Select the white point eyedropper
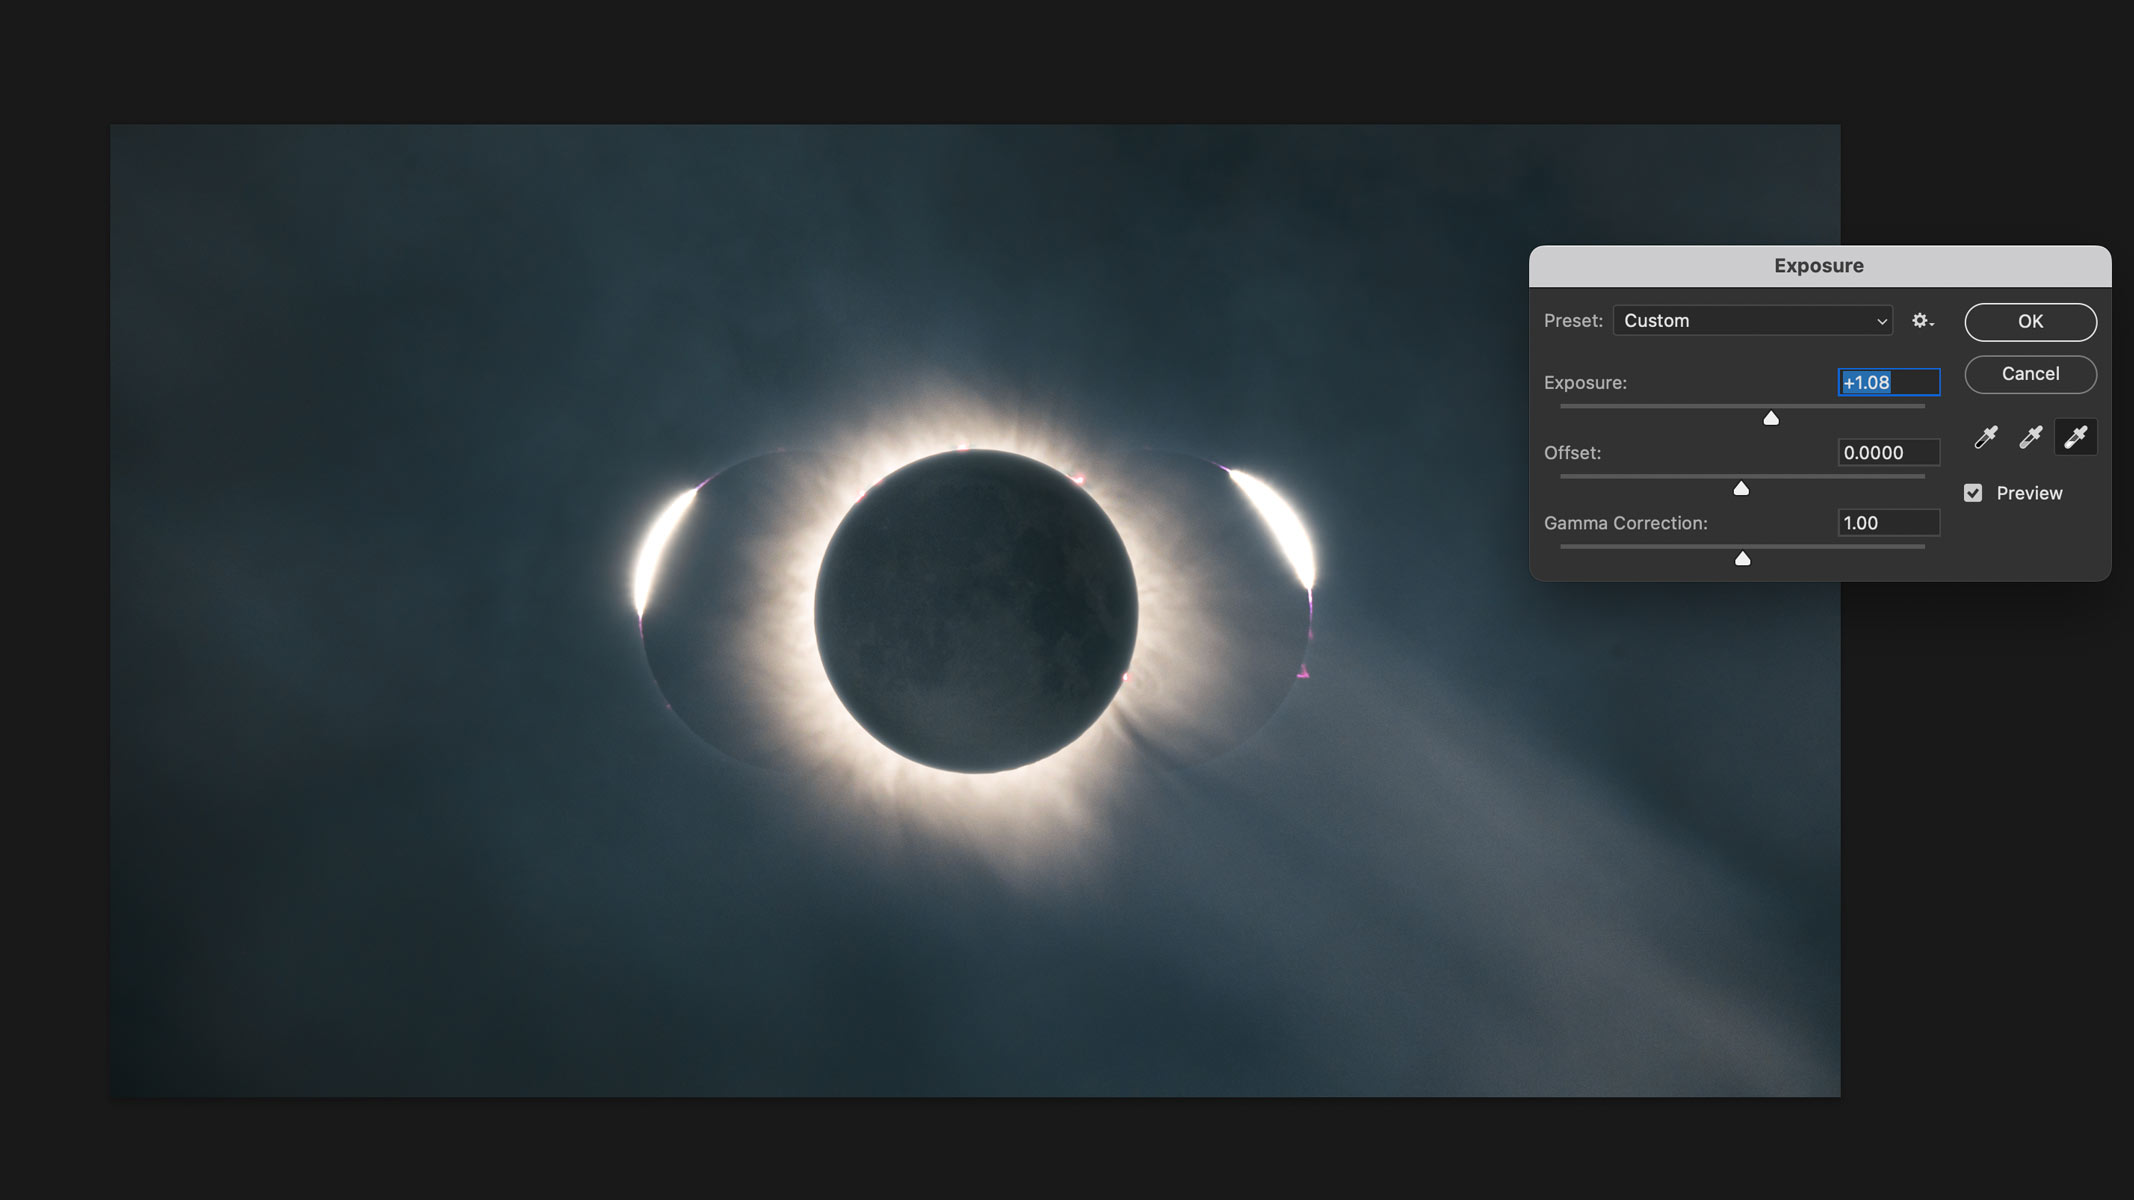The height and width of the screenshot is (1200, 2134). click(x=2075, y=437)
